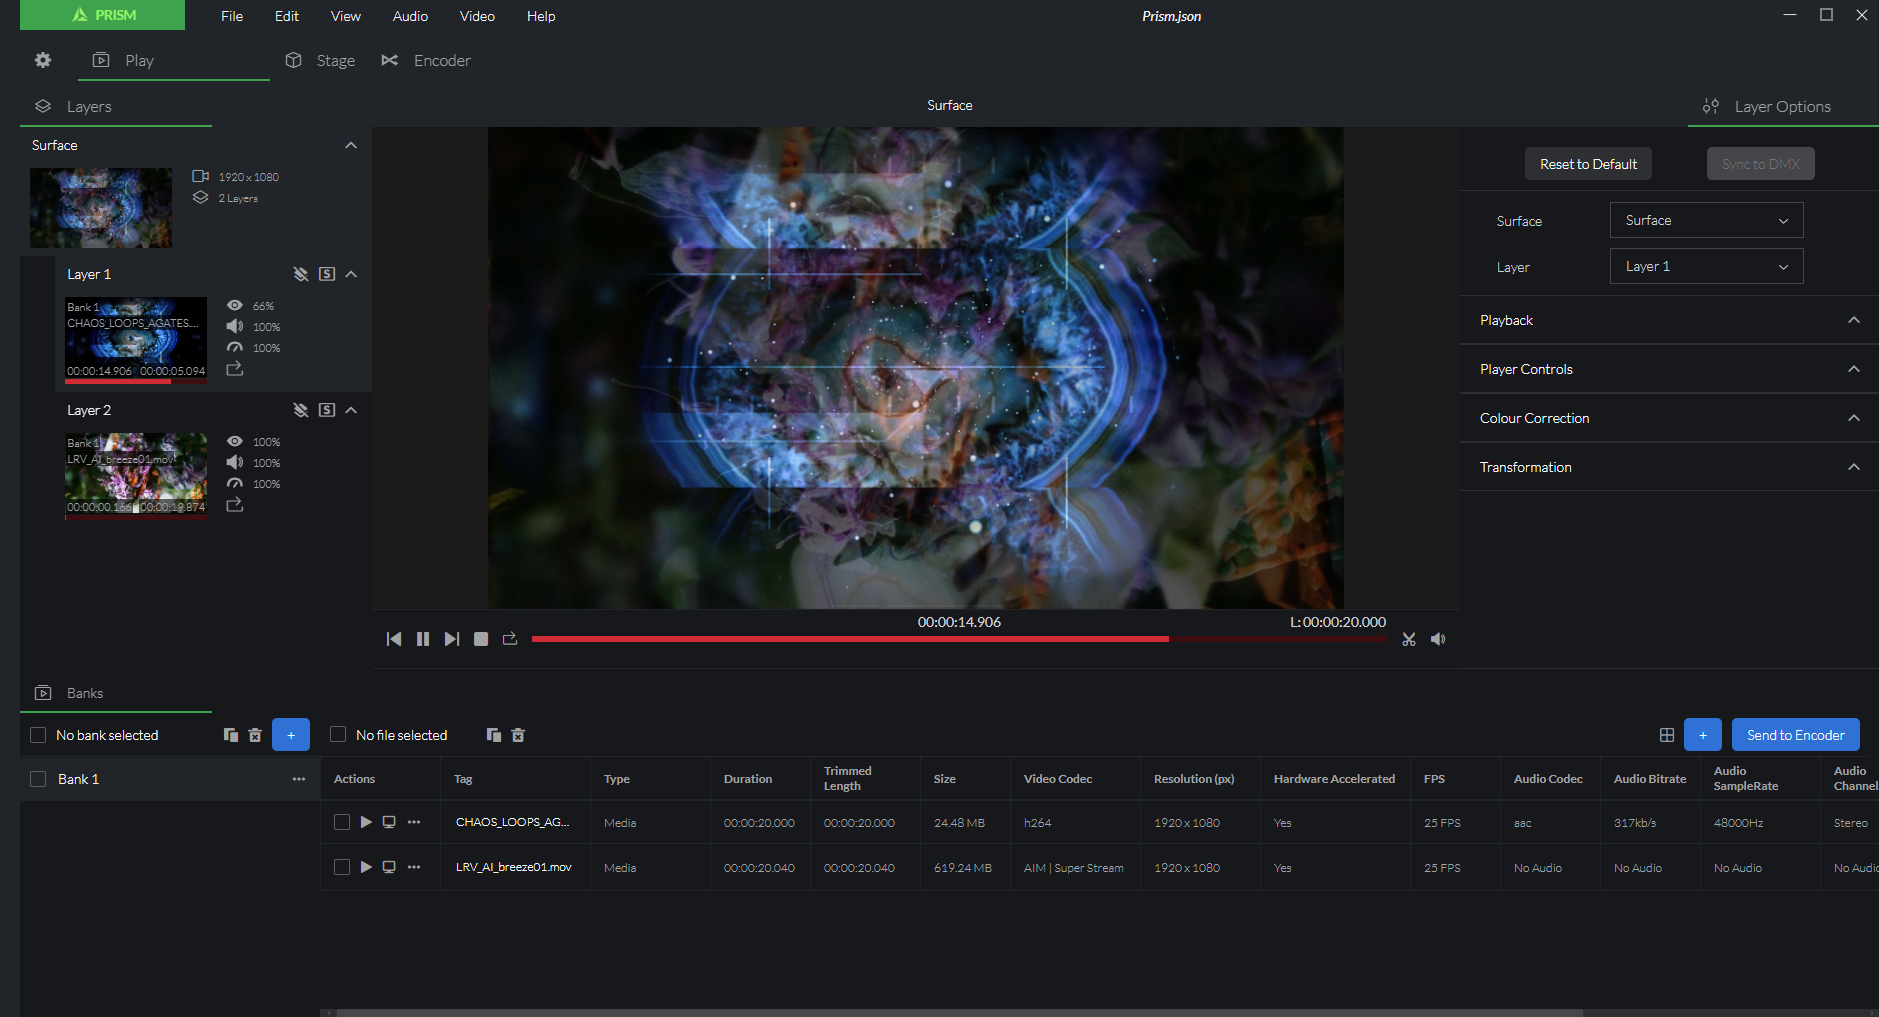This screenshot has width=1879, height=1017.
Task: Toggle loop icon in the player bar
Action: 510,638
